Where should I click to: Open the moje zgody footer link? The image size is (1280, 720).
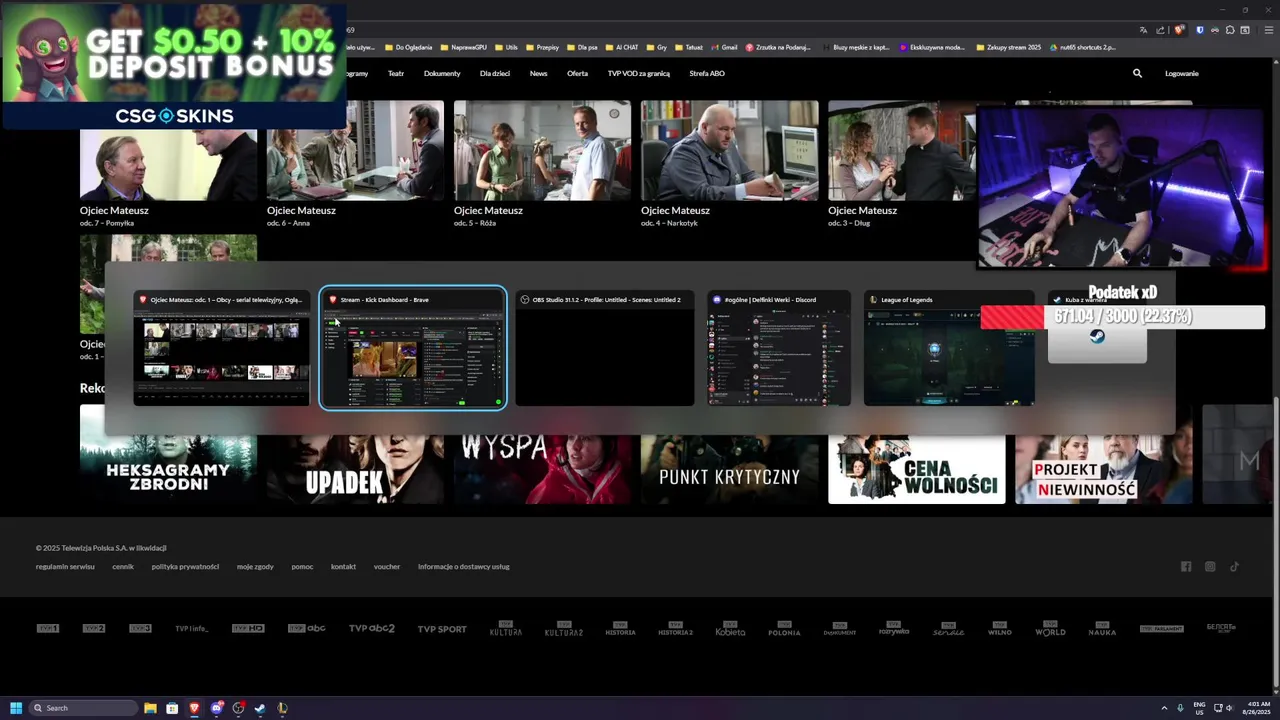coord(255,566)
